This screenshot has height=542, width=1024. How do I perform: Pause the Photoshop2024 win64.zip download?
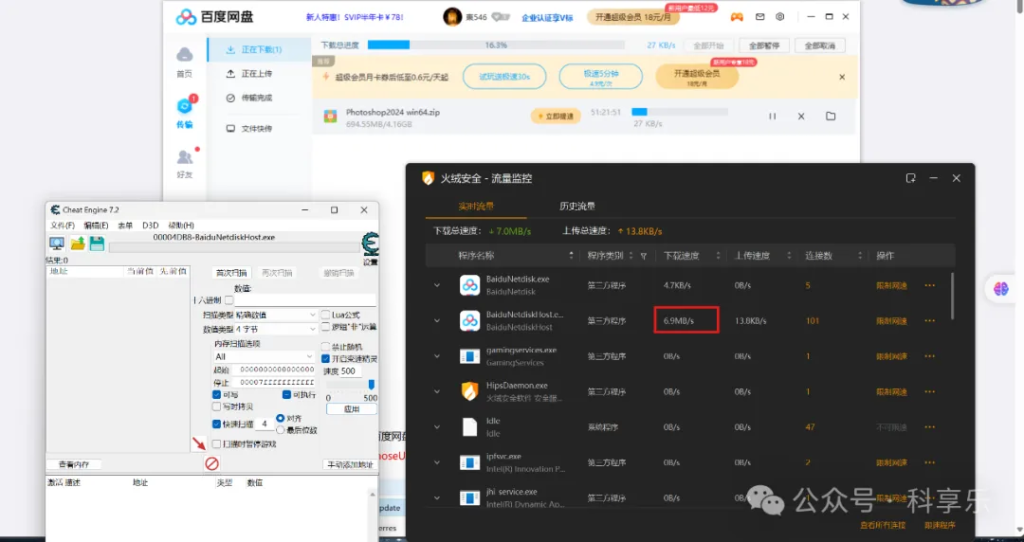(773, 116)
